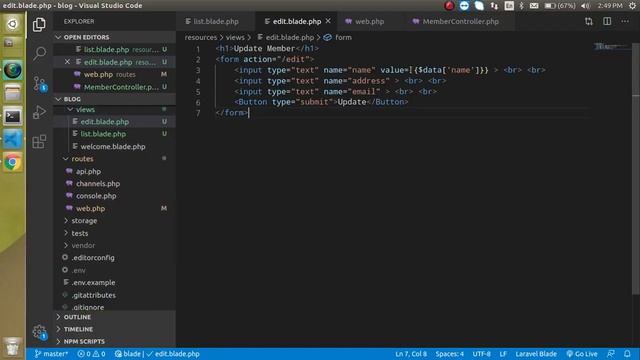Change the Laravel Blade language mode

click(536, 353)
